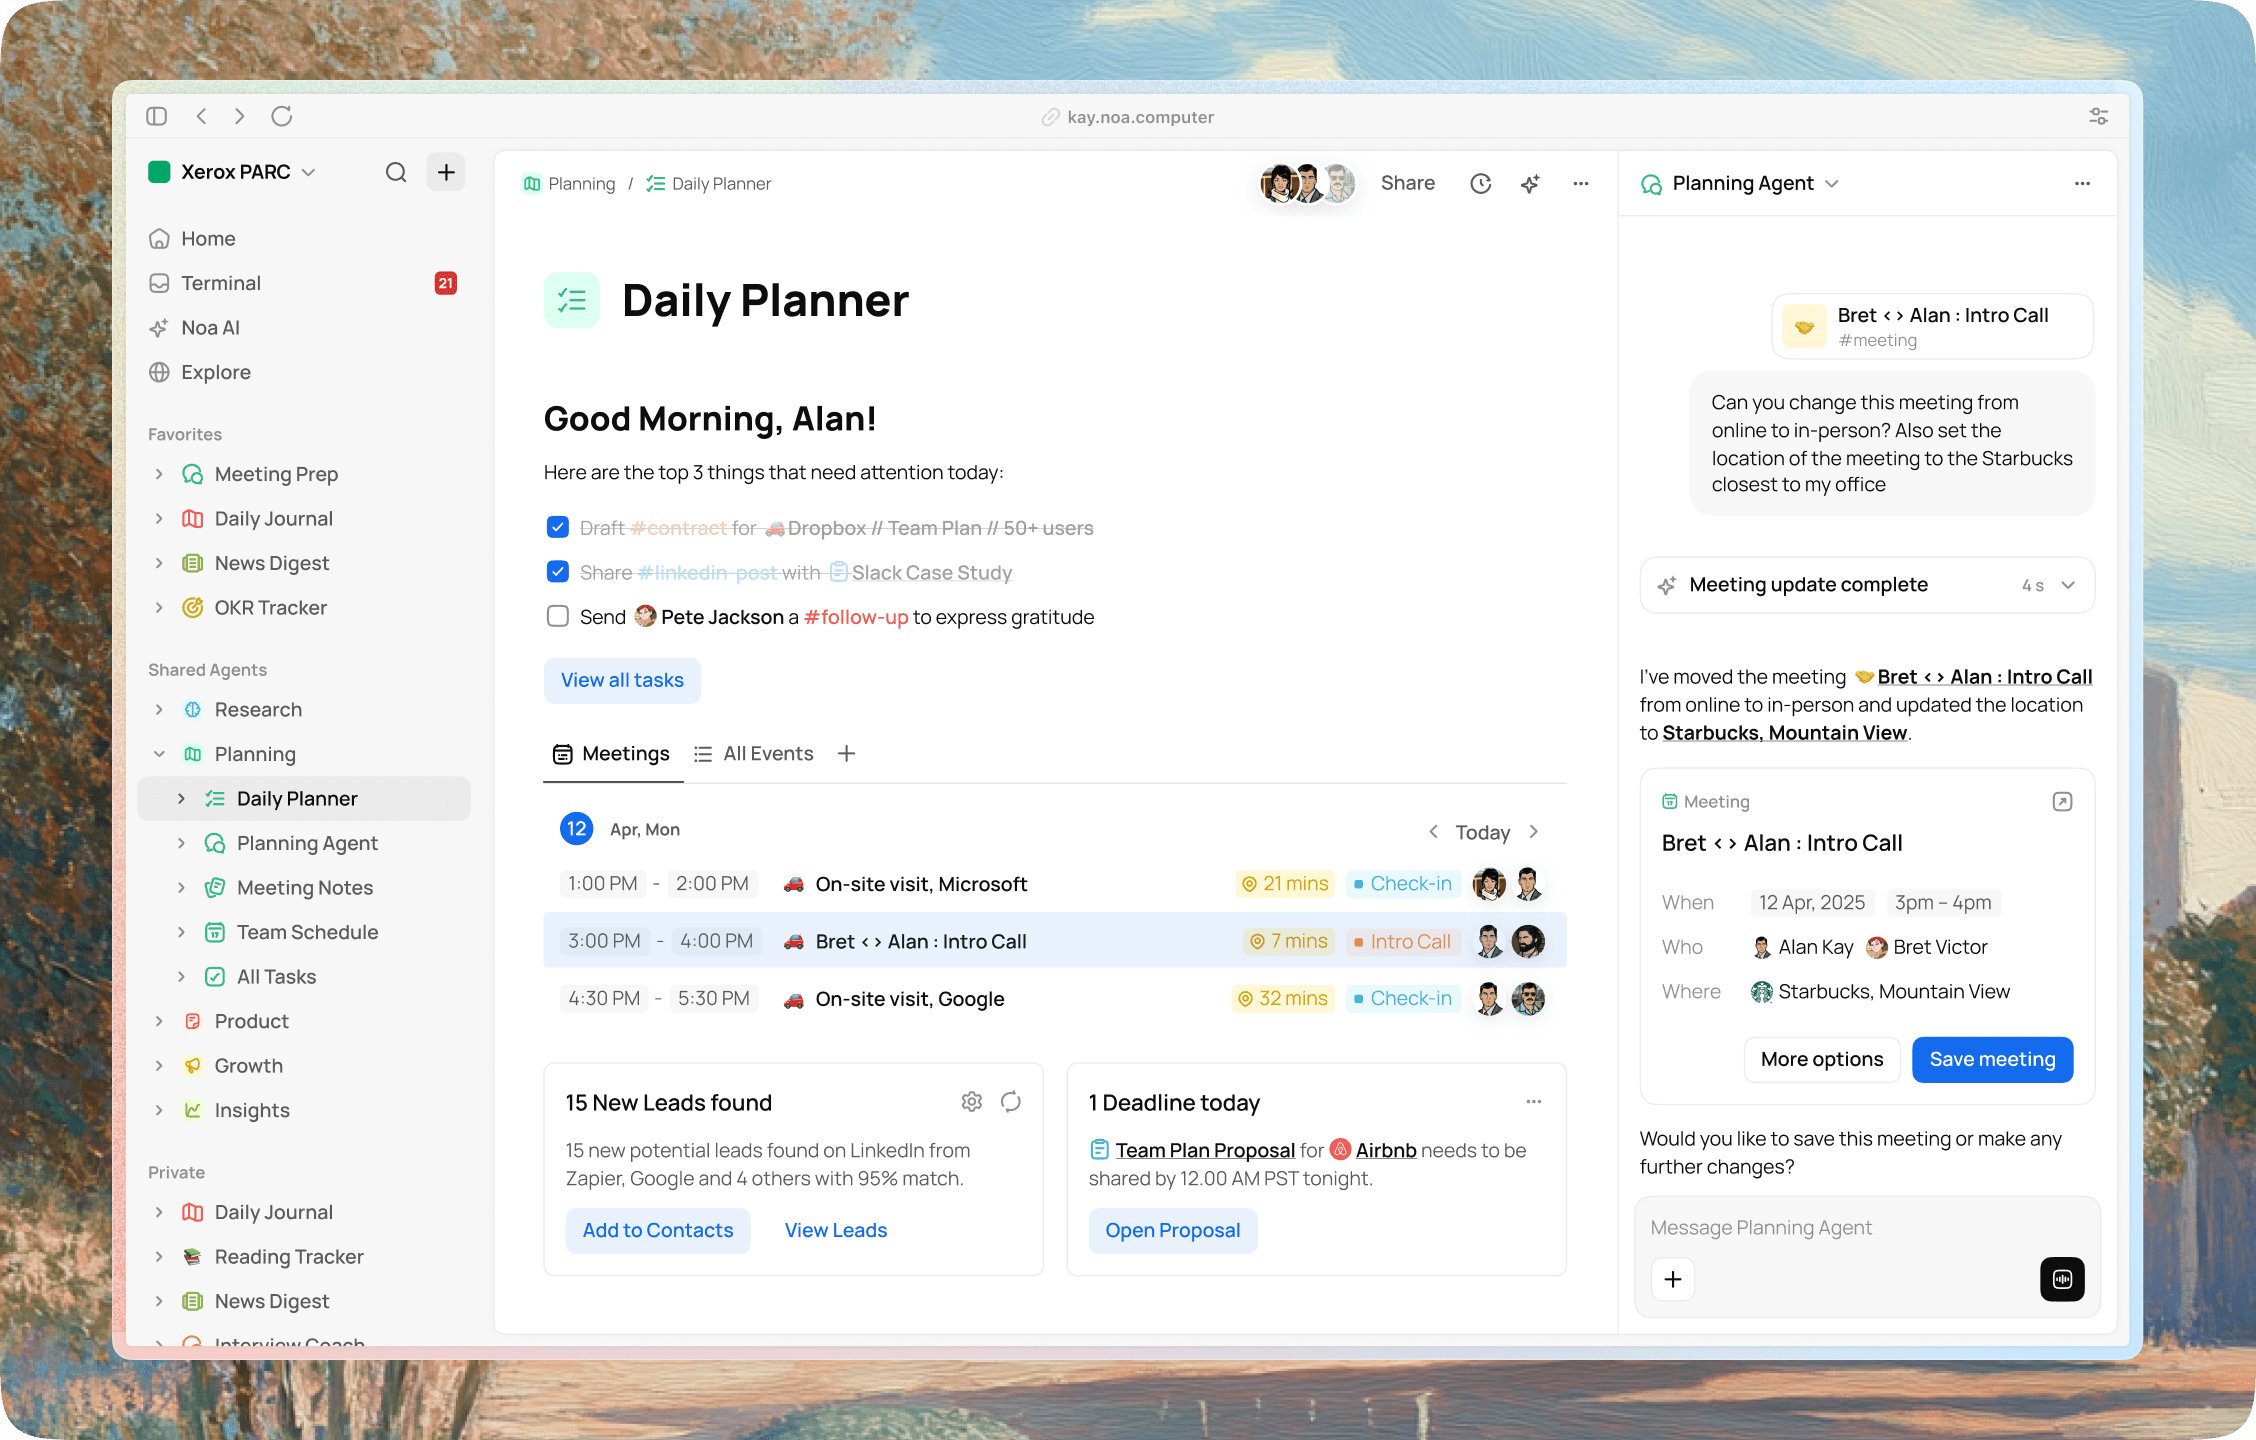Toggle the sidebar panel icon

pyautogui.click(x=156, y=116)
